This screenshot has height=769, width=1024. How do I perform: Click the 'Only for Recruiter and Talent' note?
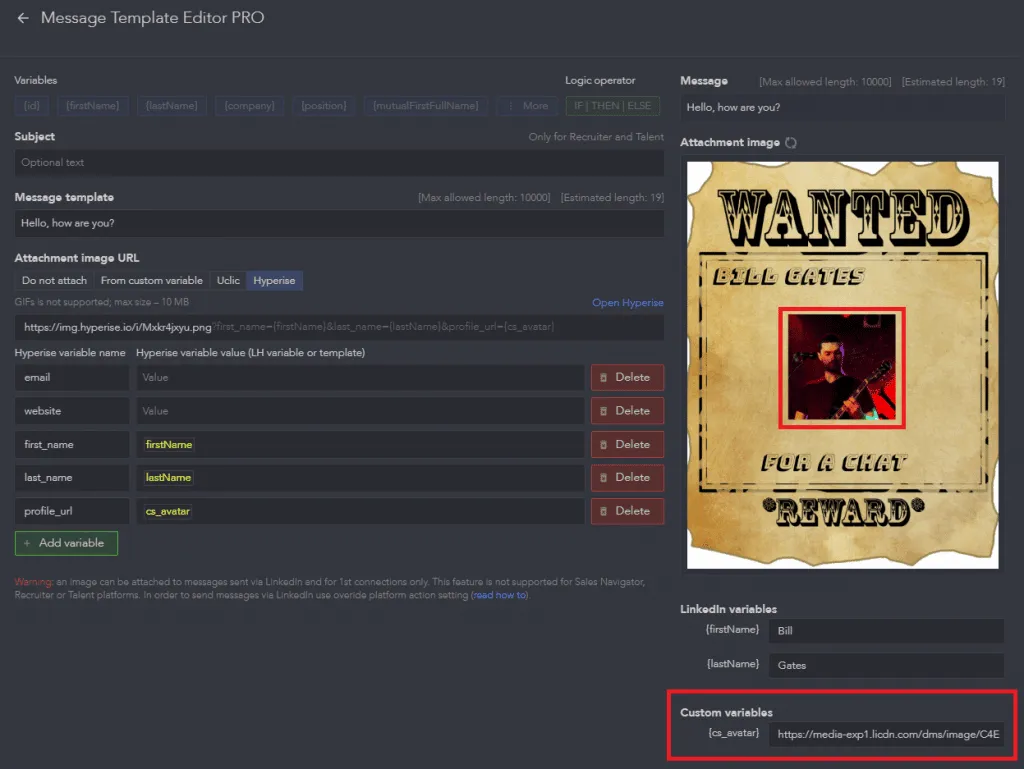tap(596, 137)
